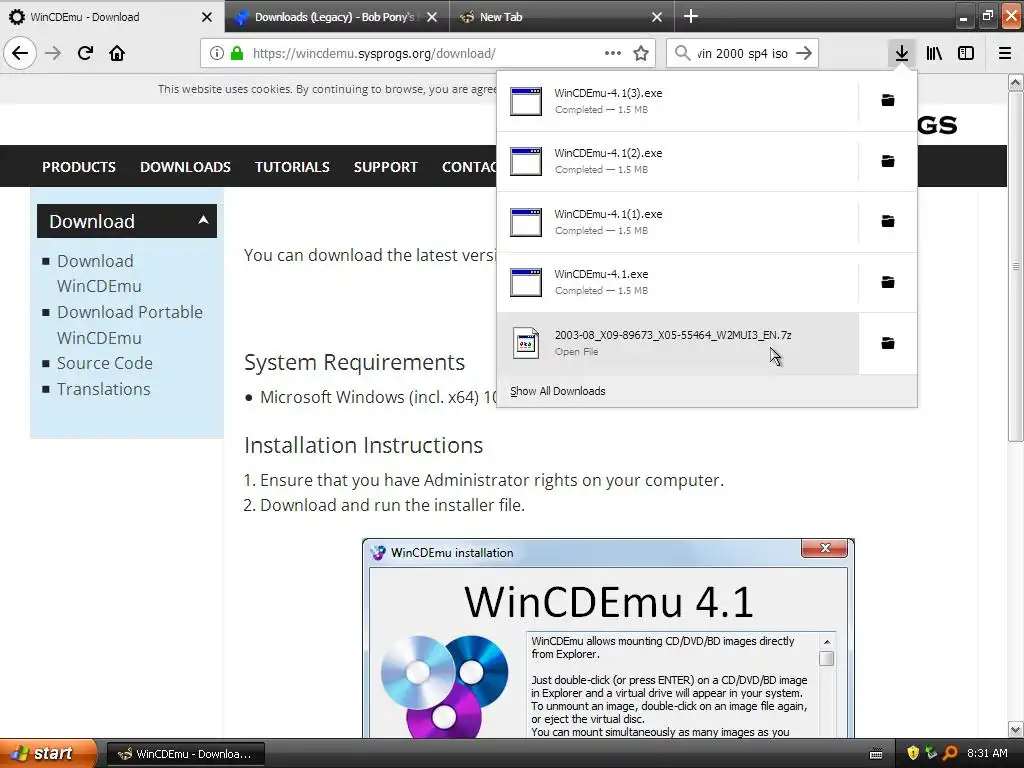Open the SUPPORT menu
The image size is (1024, 768).
click(x=385, y=167)
